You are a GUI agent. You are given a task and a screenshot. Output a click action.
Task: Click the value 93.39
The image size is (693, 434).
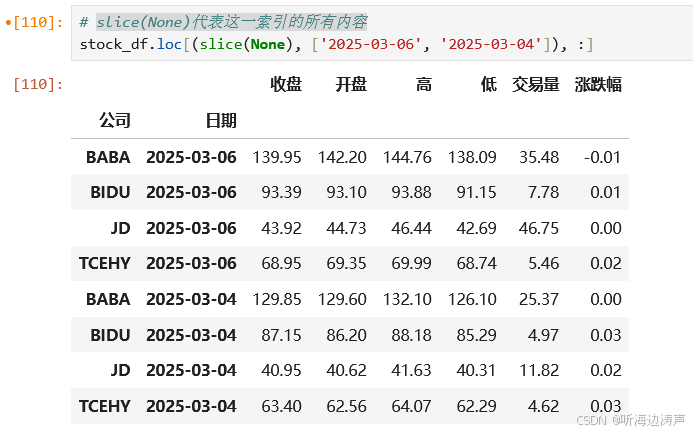(x=281, y=192)
